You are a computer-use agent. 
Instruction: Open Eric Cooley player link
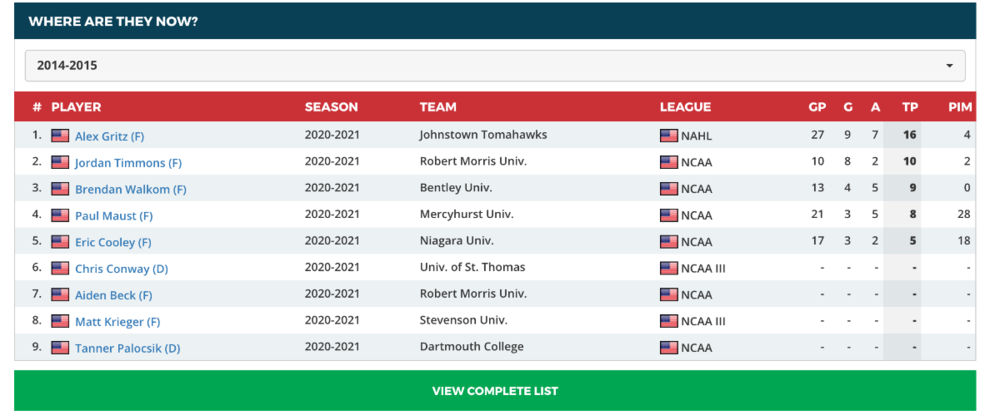coord(113,242)
